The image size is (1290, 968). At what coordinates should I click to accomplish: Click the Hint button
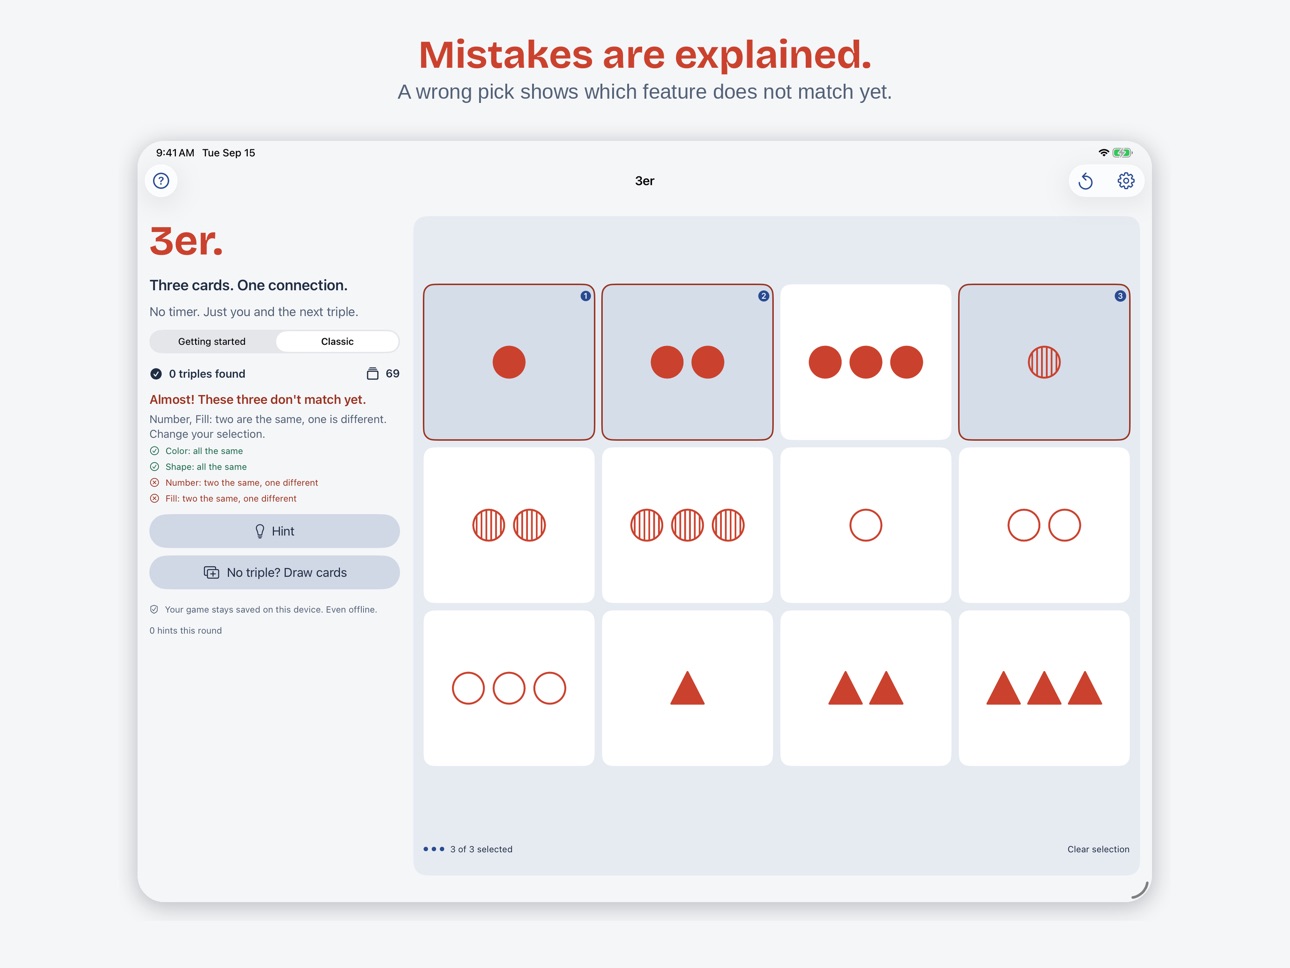click(x=274, y=531)
